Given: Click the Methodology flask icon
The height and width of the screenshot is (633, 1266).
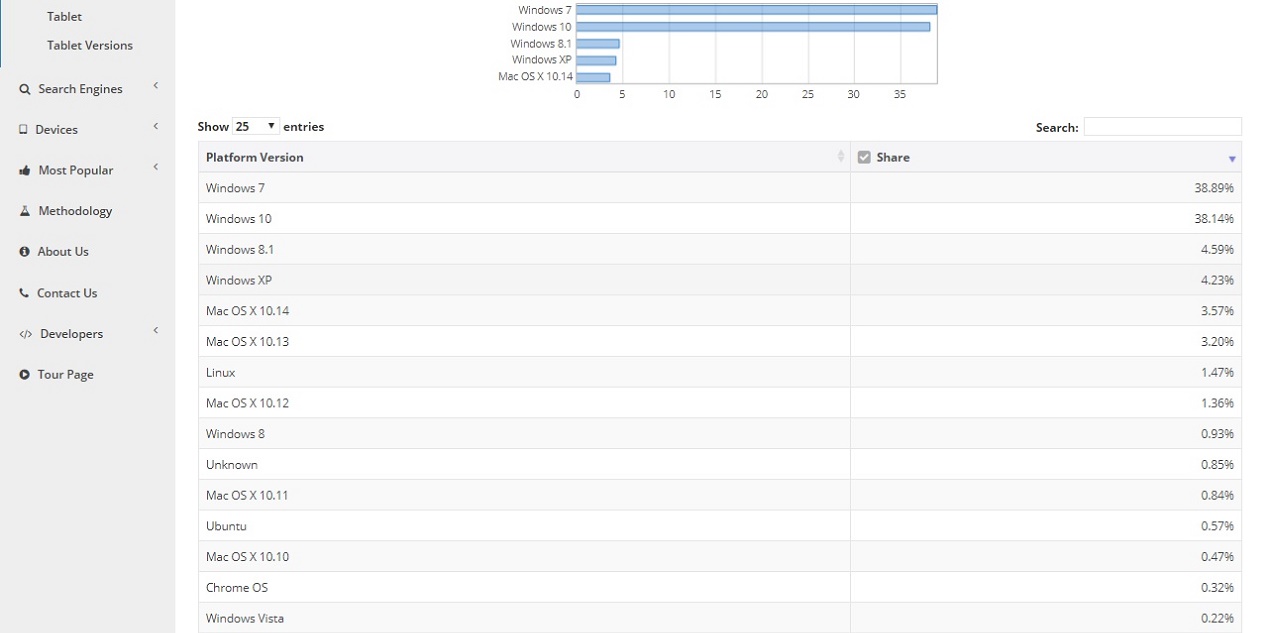Looking at the screenshot, I should [24, 211].
